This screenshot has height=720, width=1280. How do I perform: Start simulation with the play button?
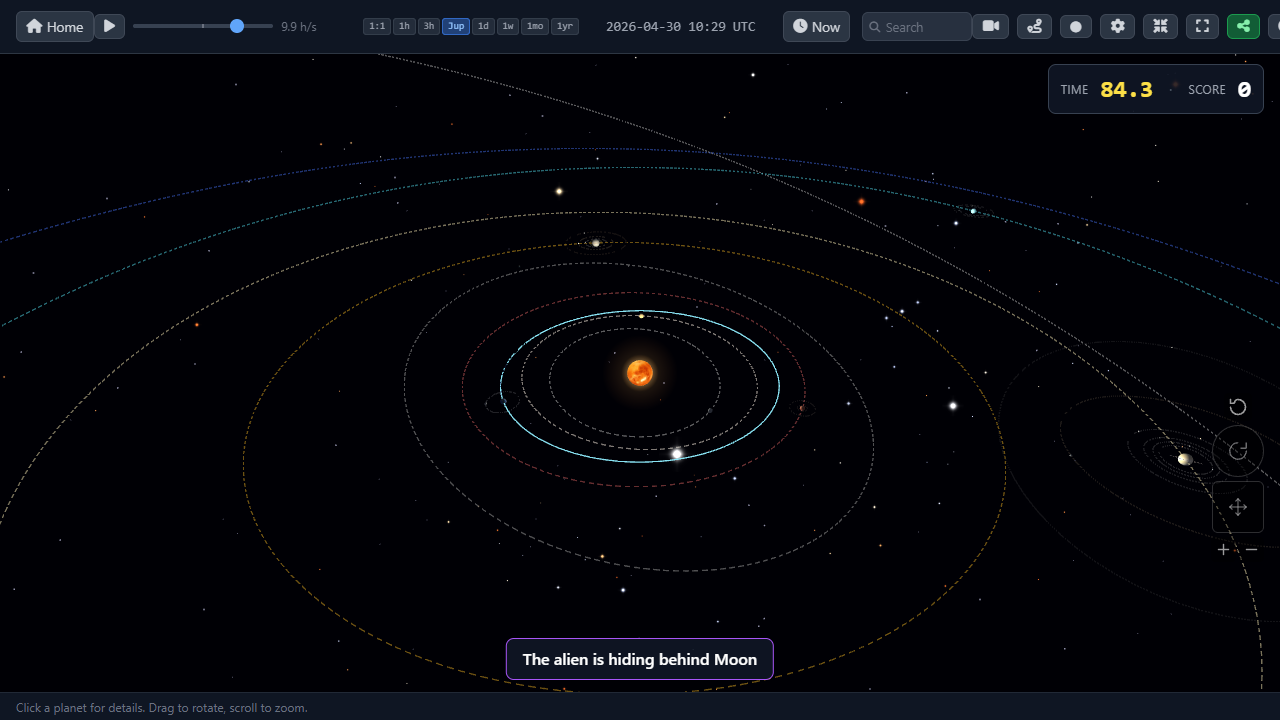pos(110,26)
